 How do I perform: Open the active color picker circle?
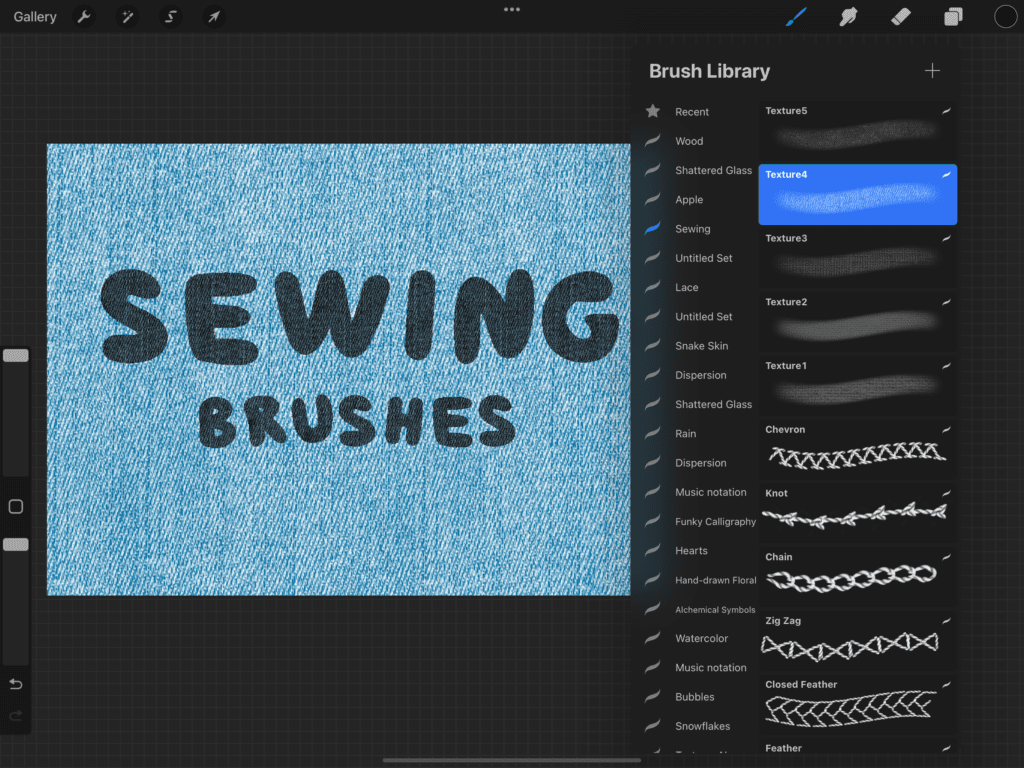[x=1005, y=17]
